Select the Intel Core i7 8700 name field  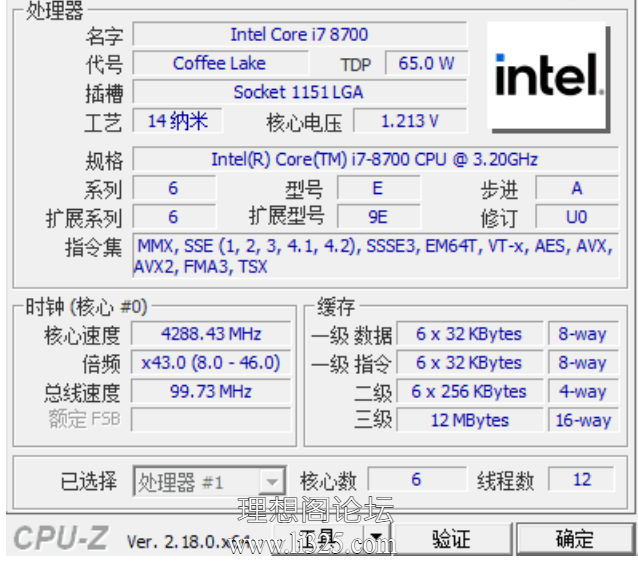(x=299, y=34)
